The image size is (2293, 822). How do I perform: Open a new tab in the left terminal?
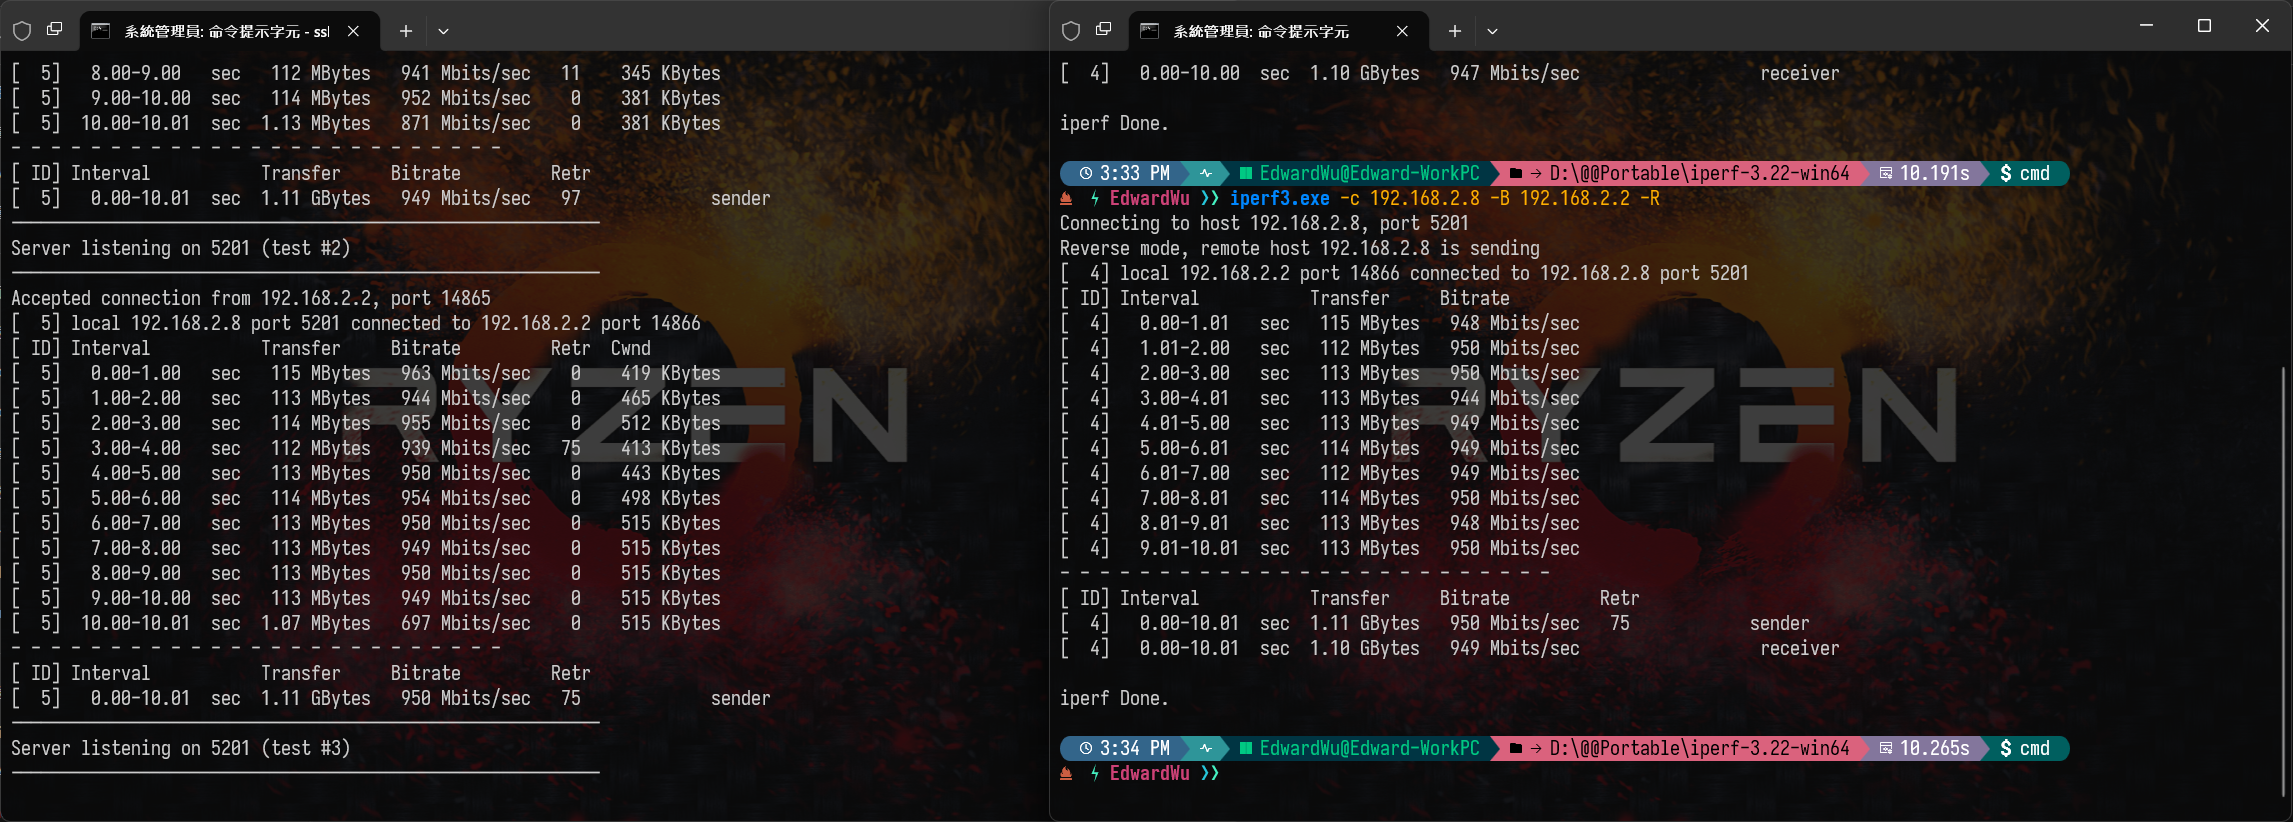tap(406, 31)
